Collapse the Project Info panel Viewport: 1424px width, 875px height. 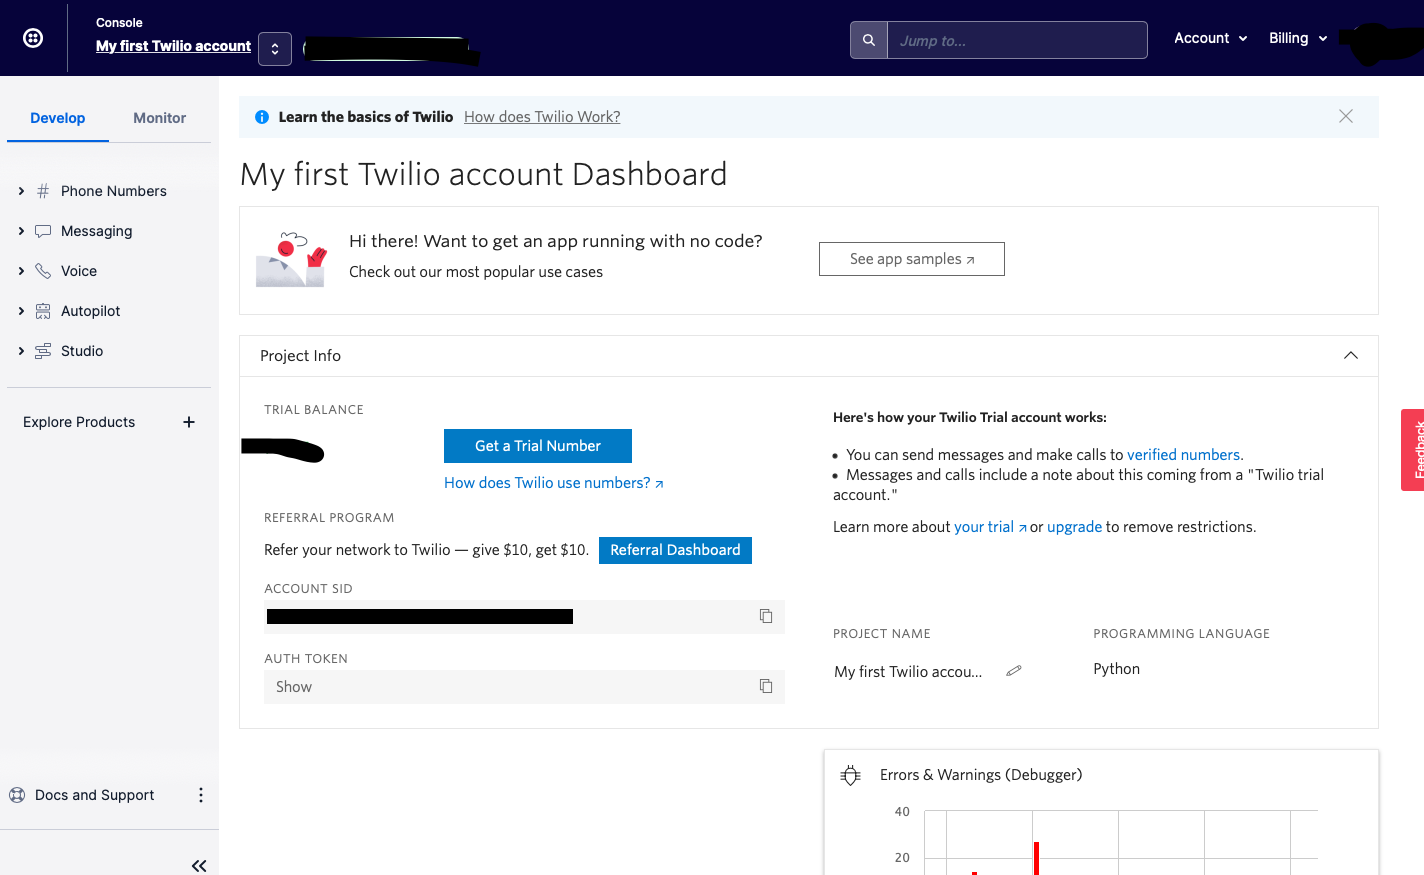click(1351, 356)
